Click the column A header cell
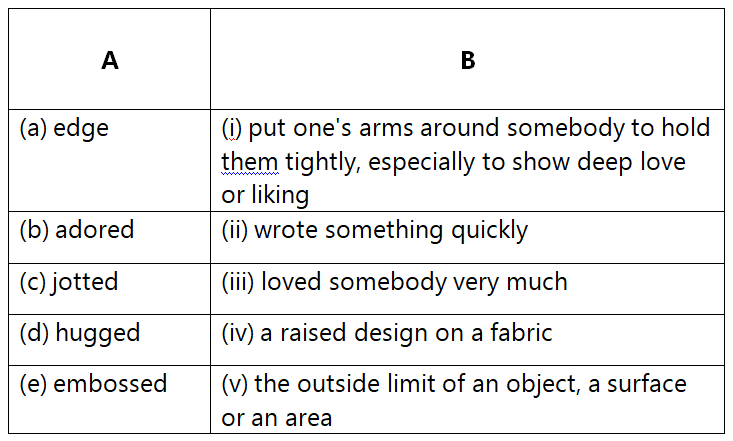733x441 pixels. point(109,59)
